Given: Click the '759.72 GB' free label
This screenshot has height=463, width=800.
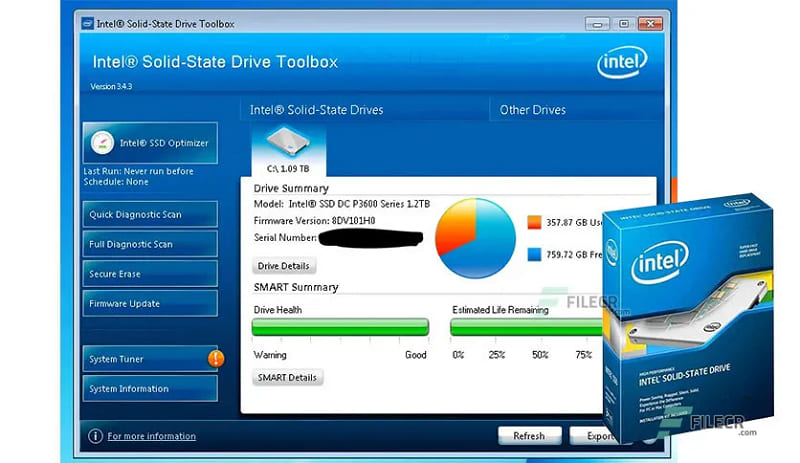Looking at the screenshot, I should pos(568,254).
